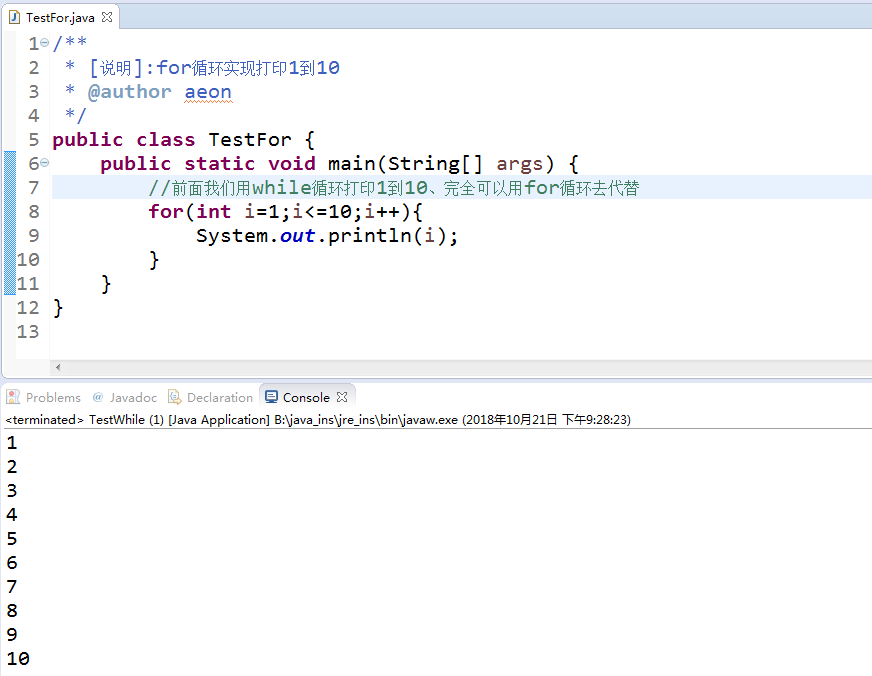The height and width of the screenshot is (676, 872).
Task: Click the underlined word aeon
Action: point(208,92)
